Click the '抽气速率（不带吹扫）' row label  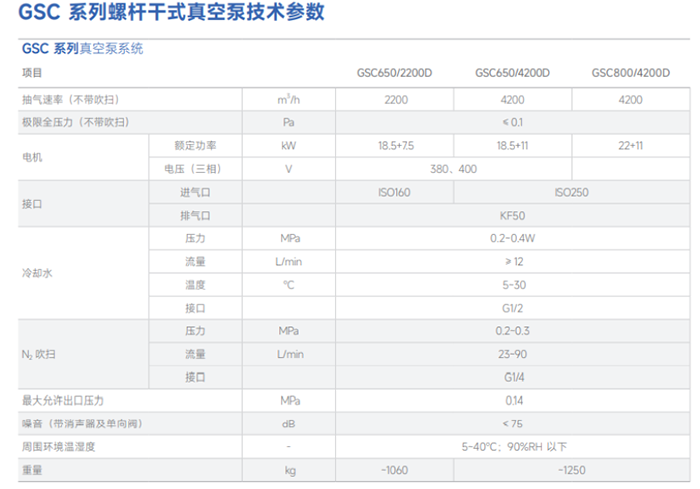tap(71, 100)
